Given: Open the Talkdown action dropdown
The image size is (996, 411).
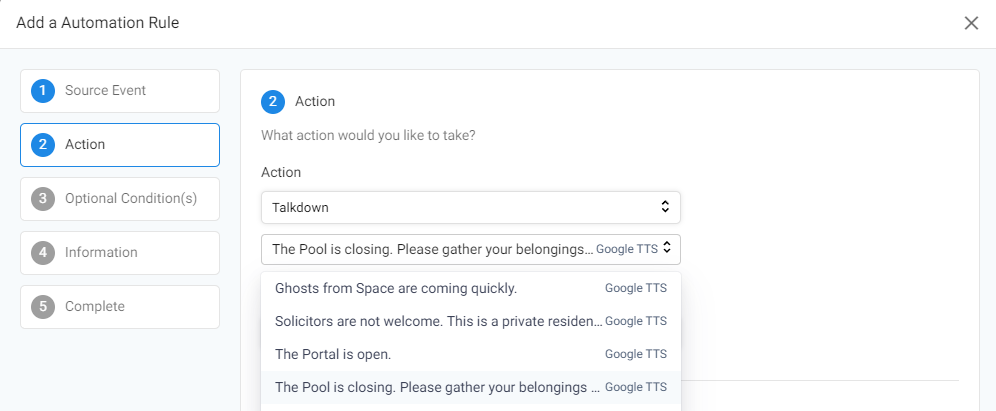Looking at the screenshot, I should pos(471,207).
